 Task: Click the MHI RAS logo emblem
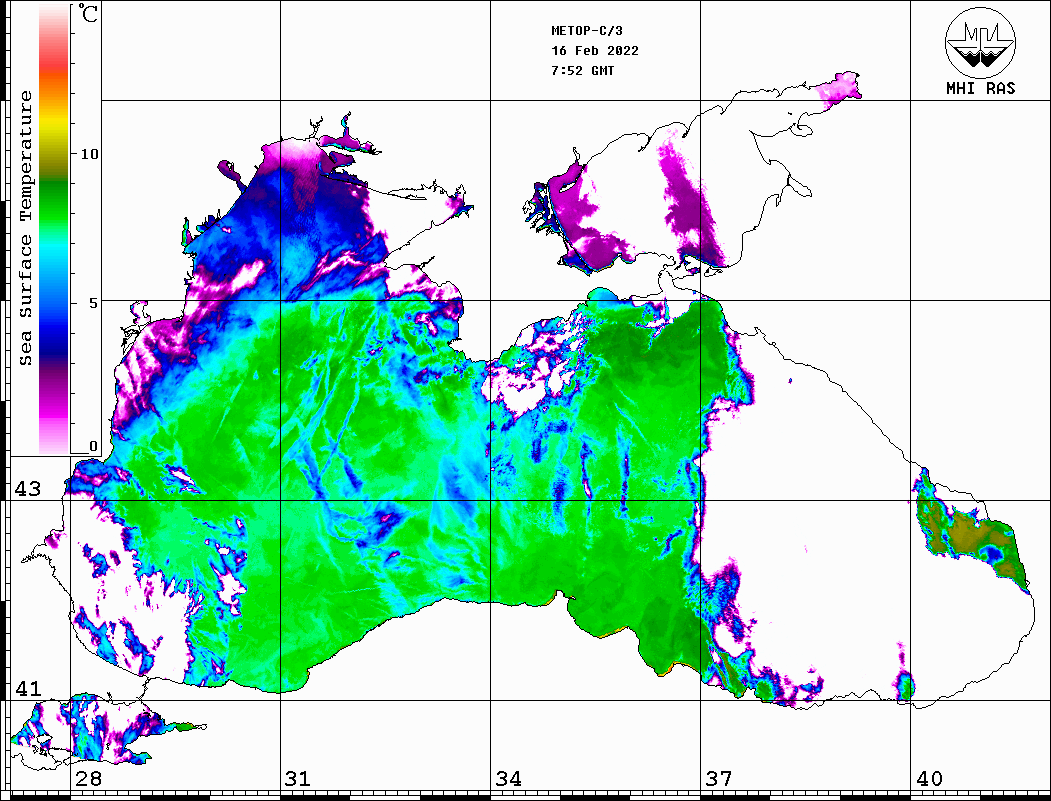click(x=981, y=42)
